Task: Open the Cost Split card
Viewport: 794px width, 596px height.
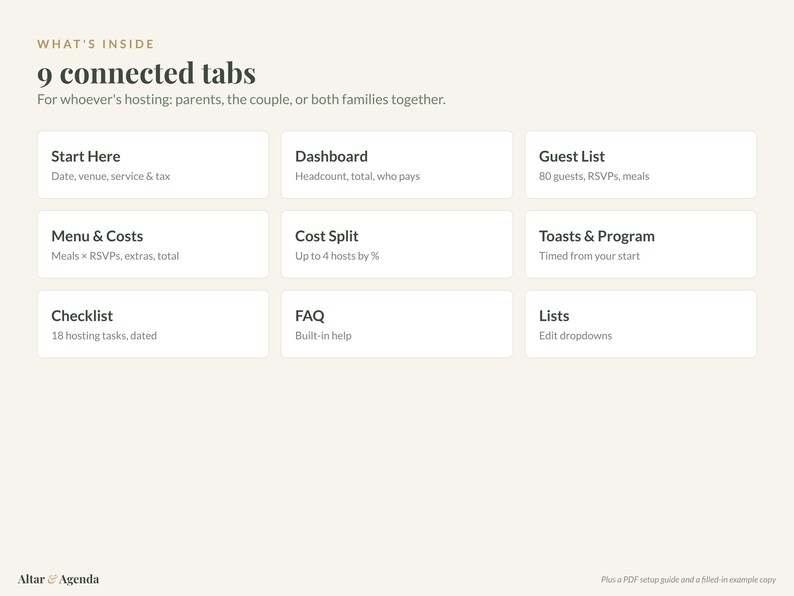Action: pos(397,244)
